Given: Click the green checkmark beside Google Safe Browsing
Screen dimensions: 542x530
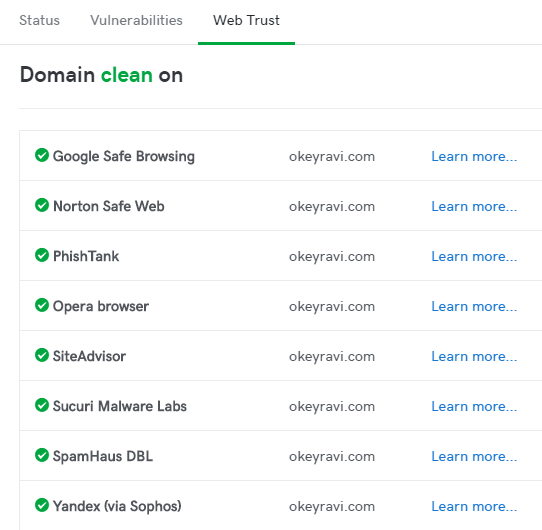Looking at the screenshot, I should 42,155.
